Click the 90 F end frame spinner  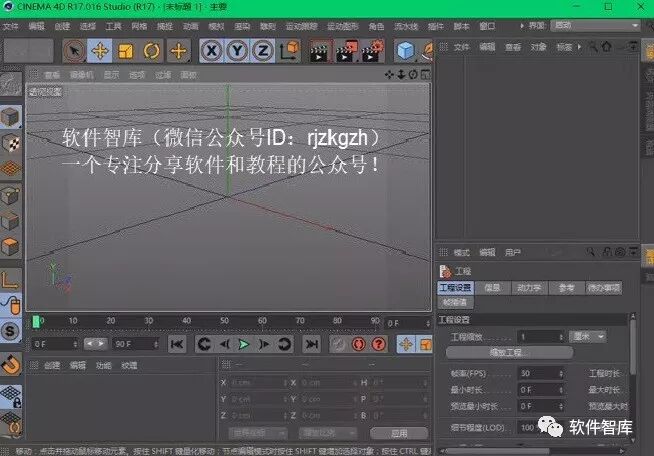[156, 344]
